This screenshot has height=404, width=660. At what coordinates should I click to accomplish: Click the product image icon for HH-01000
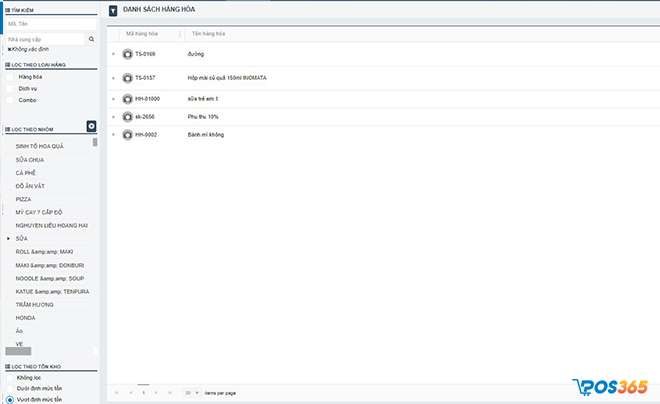(128, 99)
